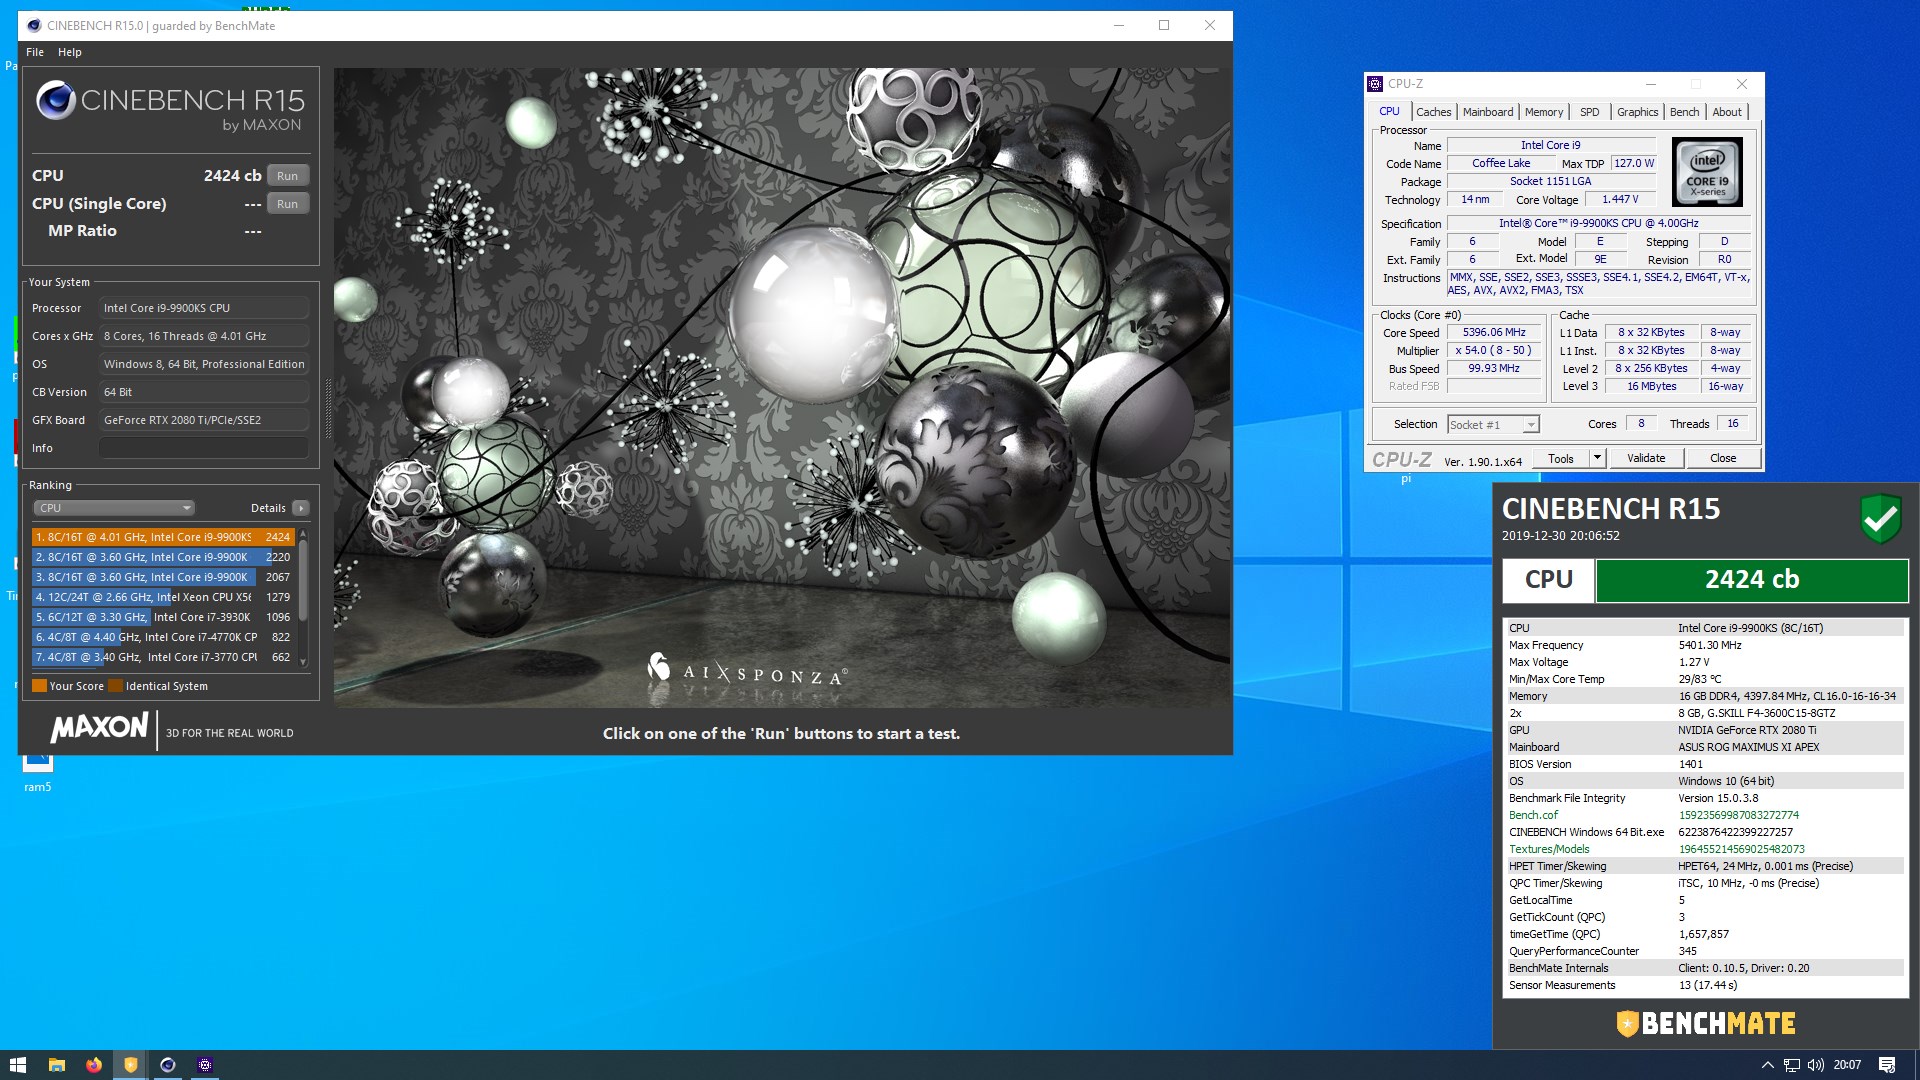Image resolution: width=1920 pixels, height=1080 pixels.
Task: Select ranking row 4 Intel Xeon 1279
Action: click(163, 597)
